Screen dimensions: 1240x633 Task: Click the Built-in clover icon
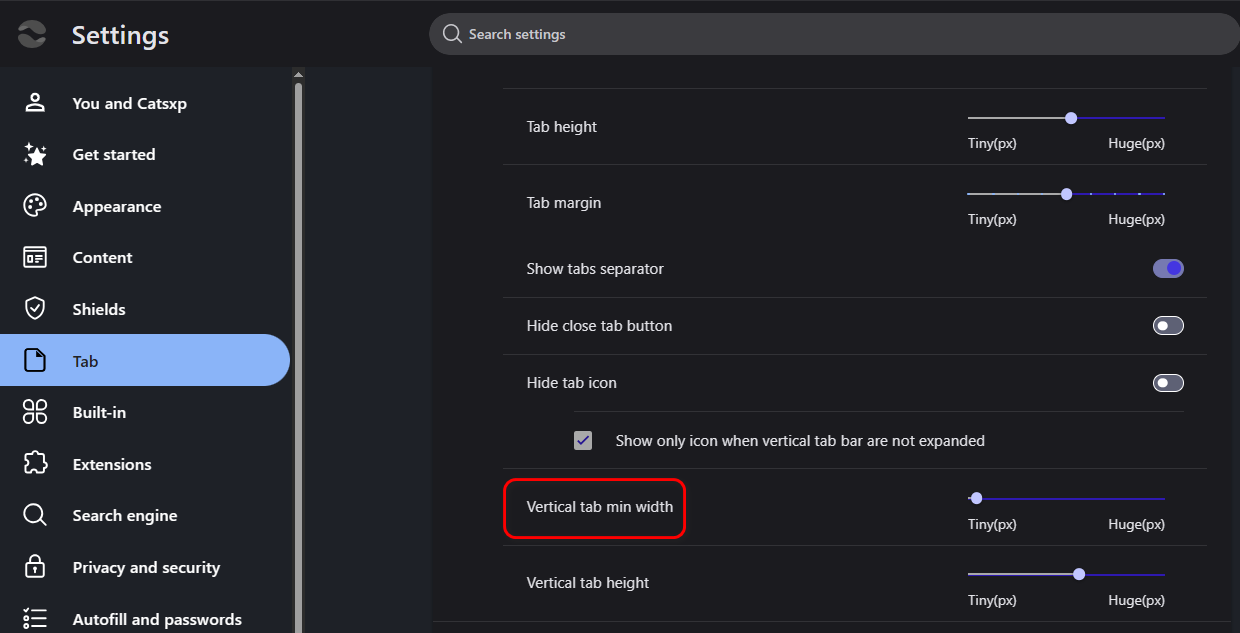(35, 412)
